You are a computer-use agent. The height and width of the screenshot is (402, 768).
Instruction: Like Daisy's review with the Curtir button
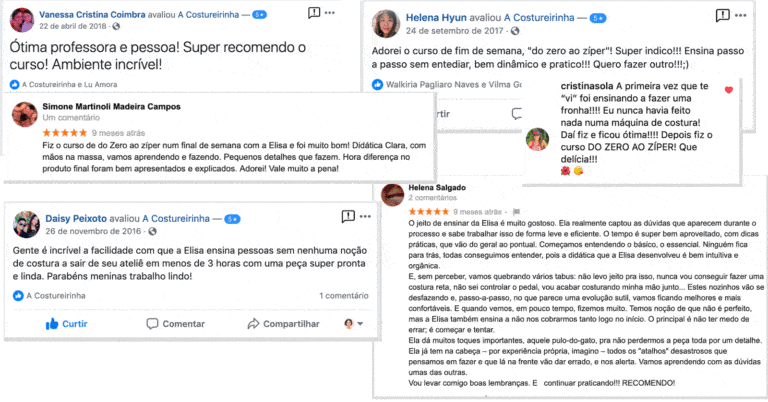(x=66, y=324)
